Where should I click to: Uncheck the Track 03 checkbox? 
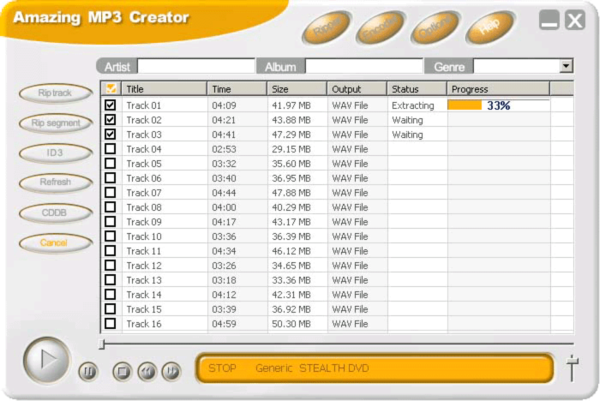[x=111, y=134]
